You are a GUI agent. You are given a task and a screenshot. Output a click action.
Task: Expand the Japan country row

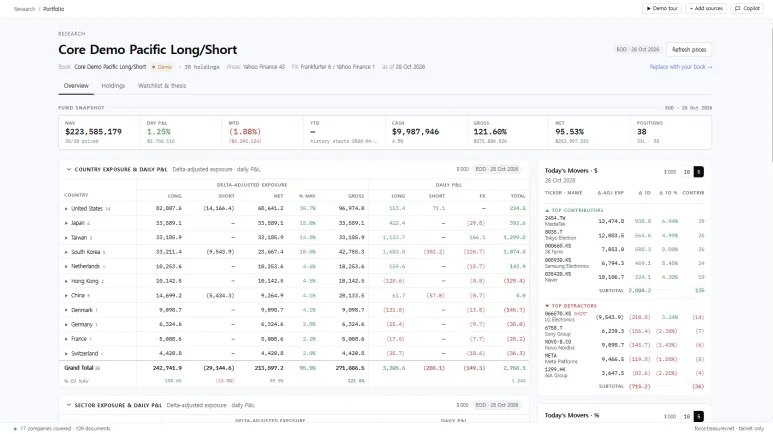coord(66,223)
